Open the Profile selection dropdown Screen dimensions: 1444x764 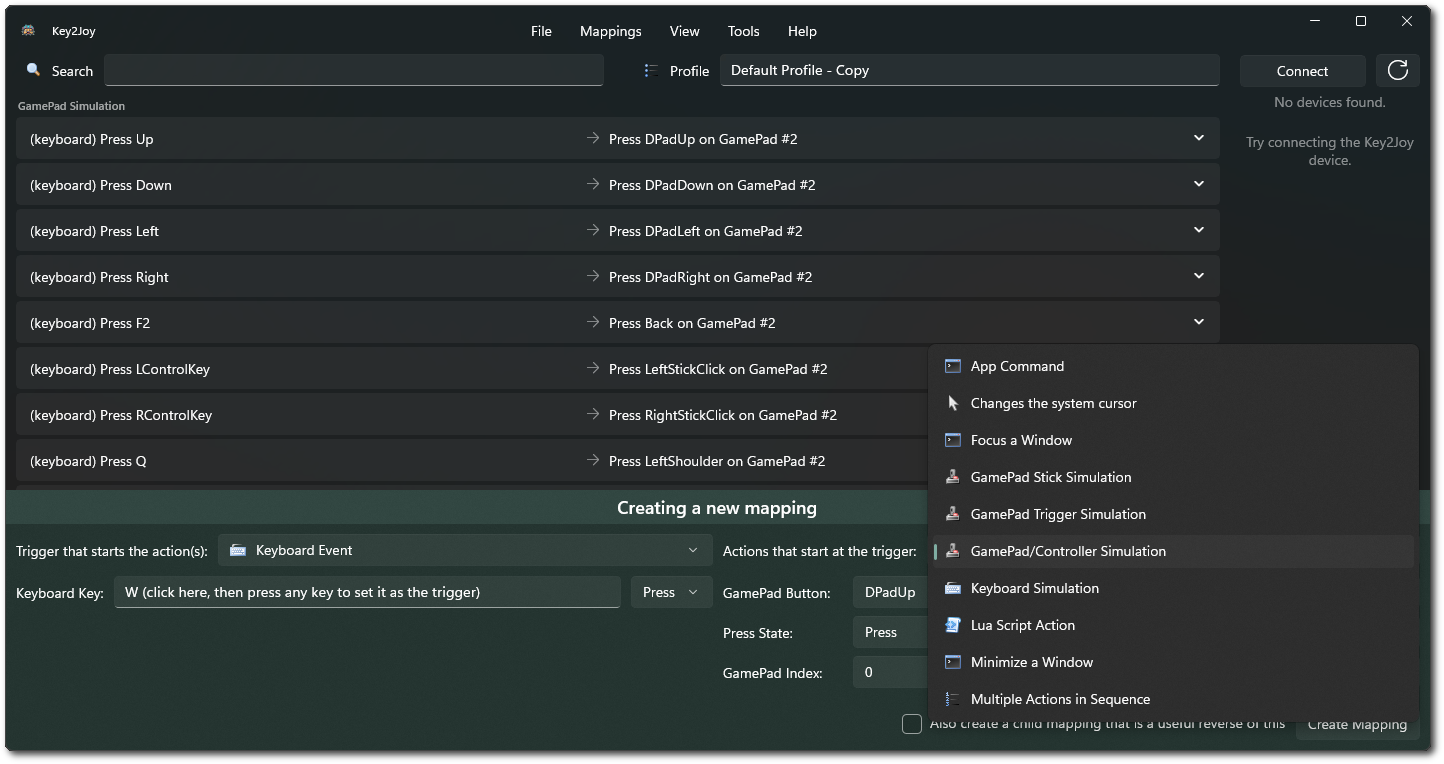(x=970, y=70)
